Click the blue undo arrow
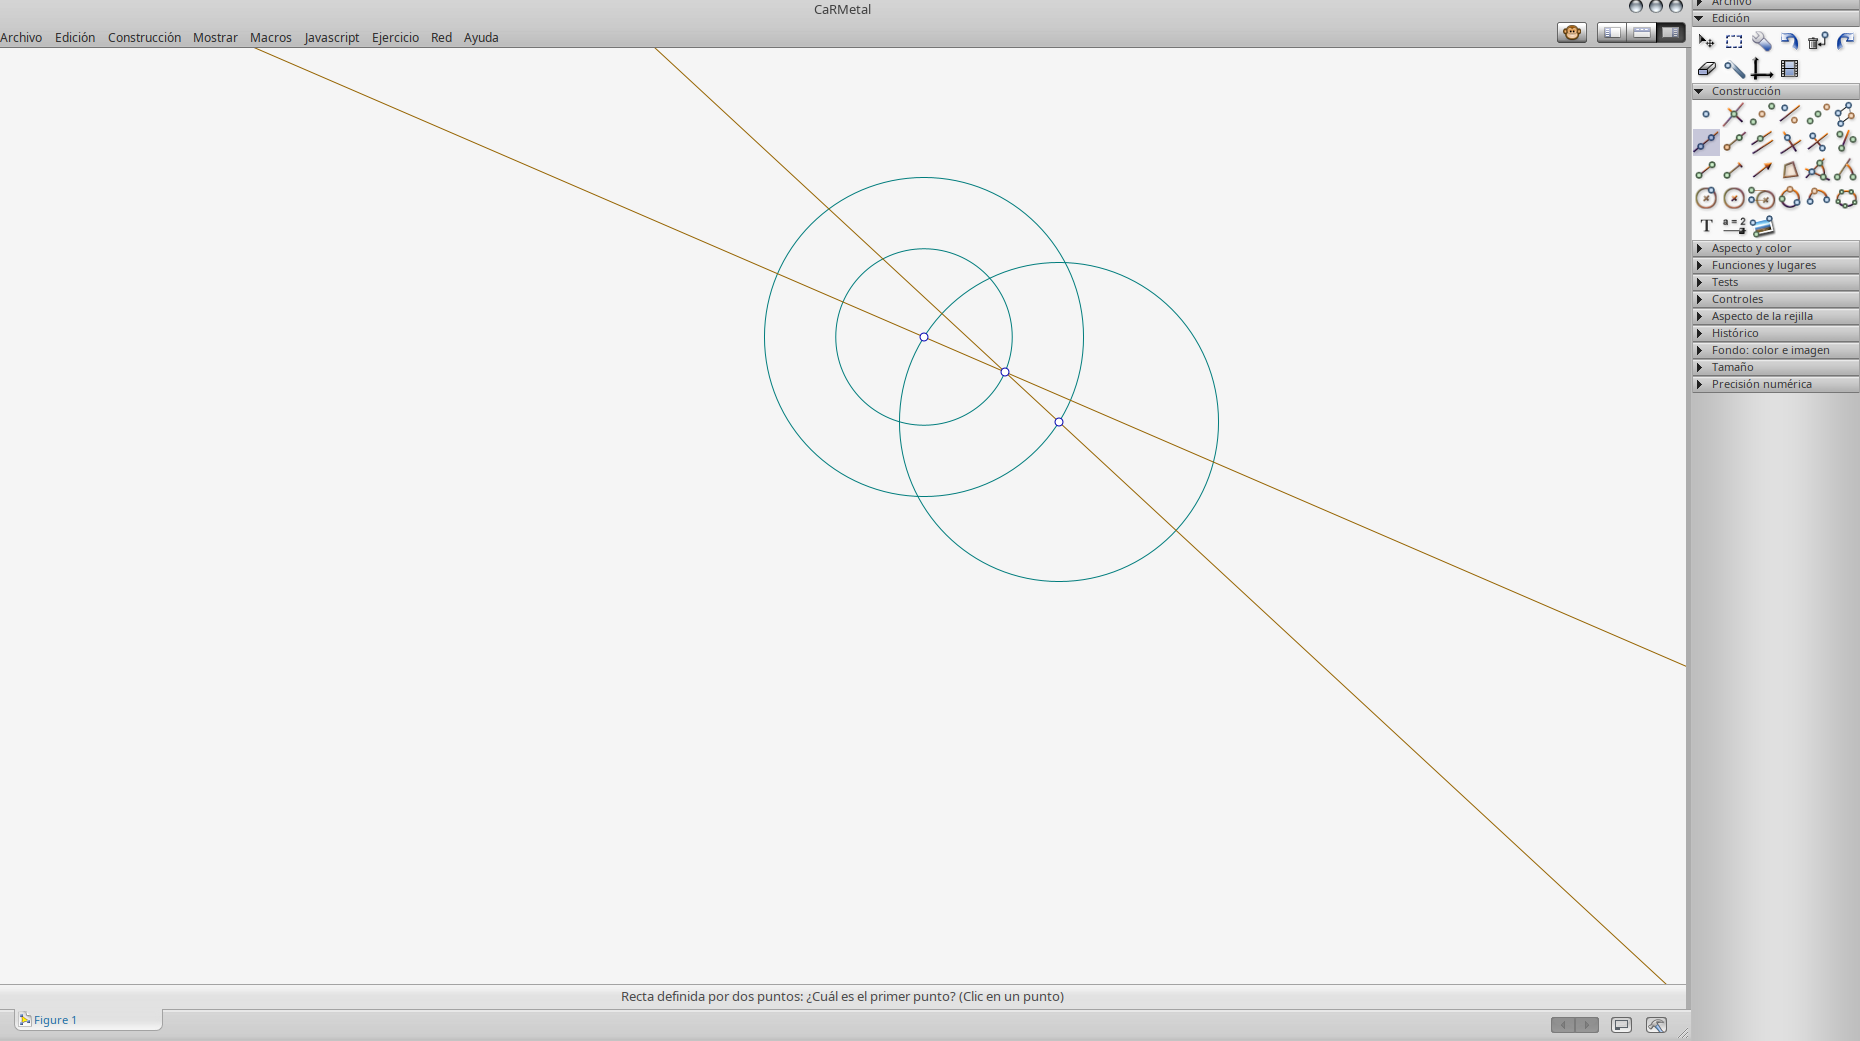 point(1790,41)
